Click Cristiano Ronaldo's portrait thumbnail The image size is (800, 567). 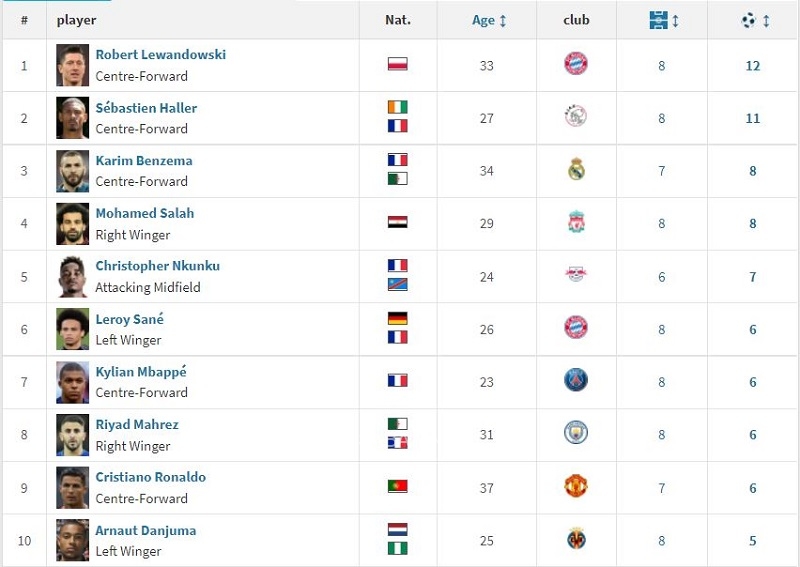pos(73,488)
